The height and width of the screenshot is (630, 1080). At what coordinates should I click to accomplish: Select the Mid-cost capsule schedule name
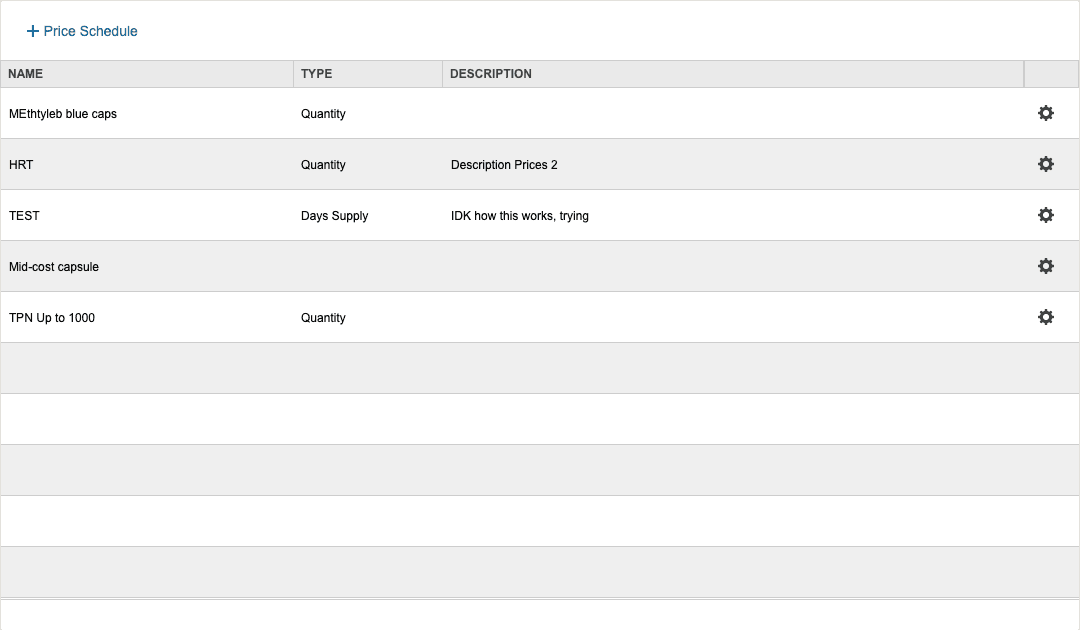pyautogui.click(x=54, y=267)
